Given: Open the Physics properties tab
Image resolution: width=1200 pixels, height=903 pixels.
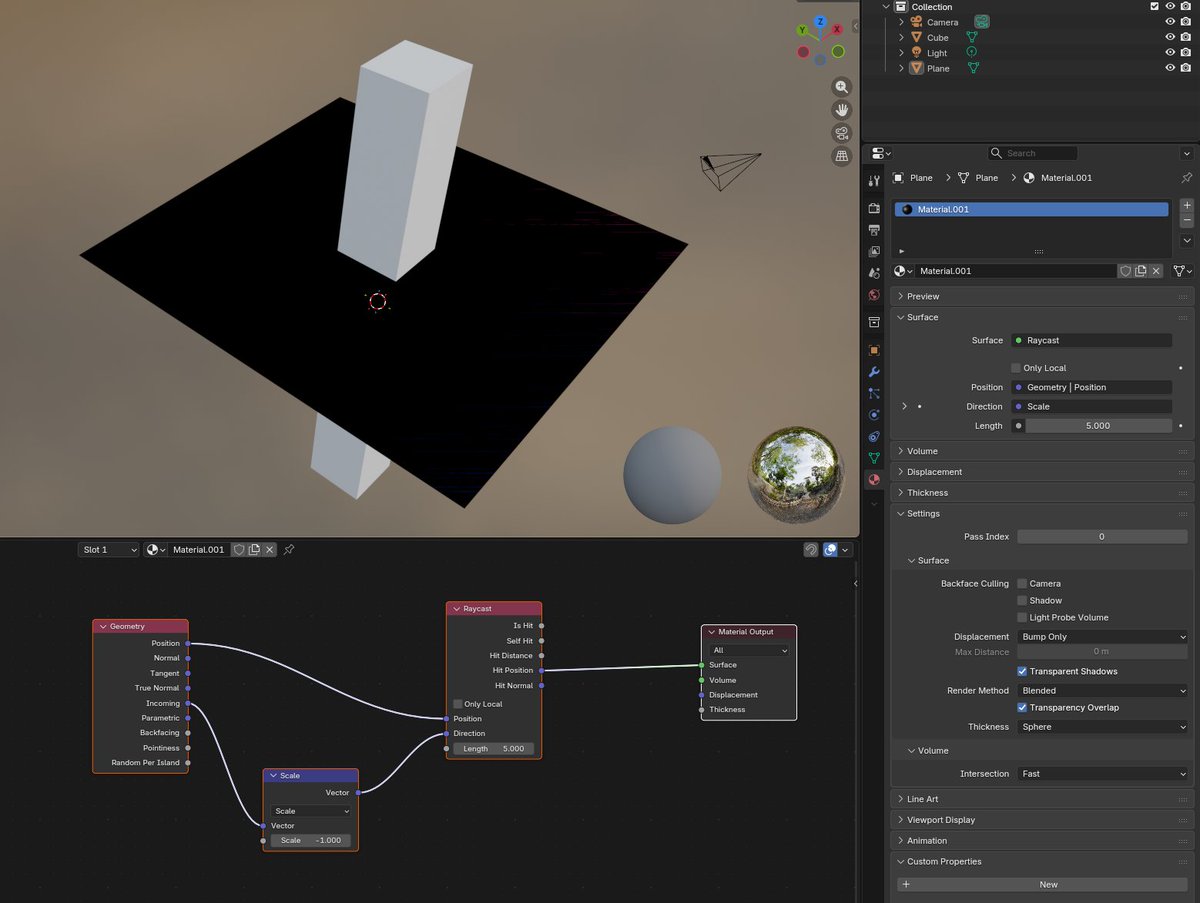Looking at the screenshot, I should pos(874,414).
